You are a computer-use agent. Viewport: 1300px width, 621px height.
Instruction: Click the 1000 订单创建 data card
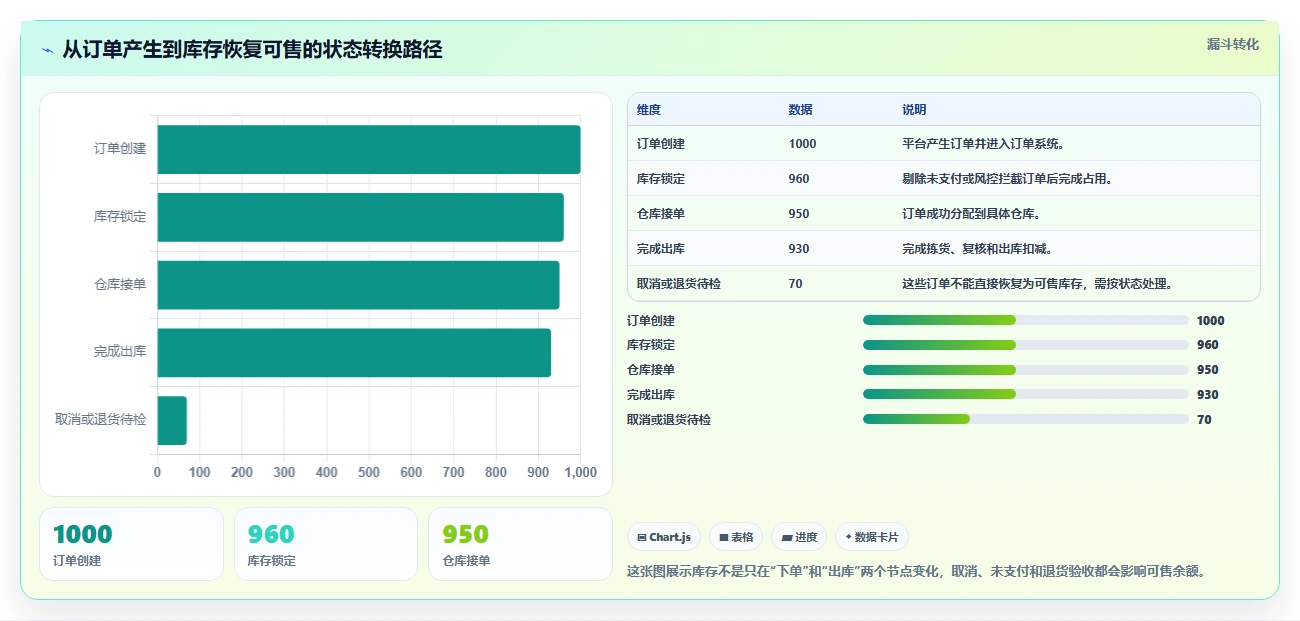(131, 544)
